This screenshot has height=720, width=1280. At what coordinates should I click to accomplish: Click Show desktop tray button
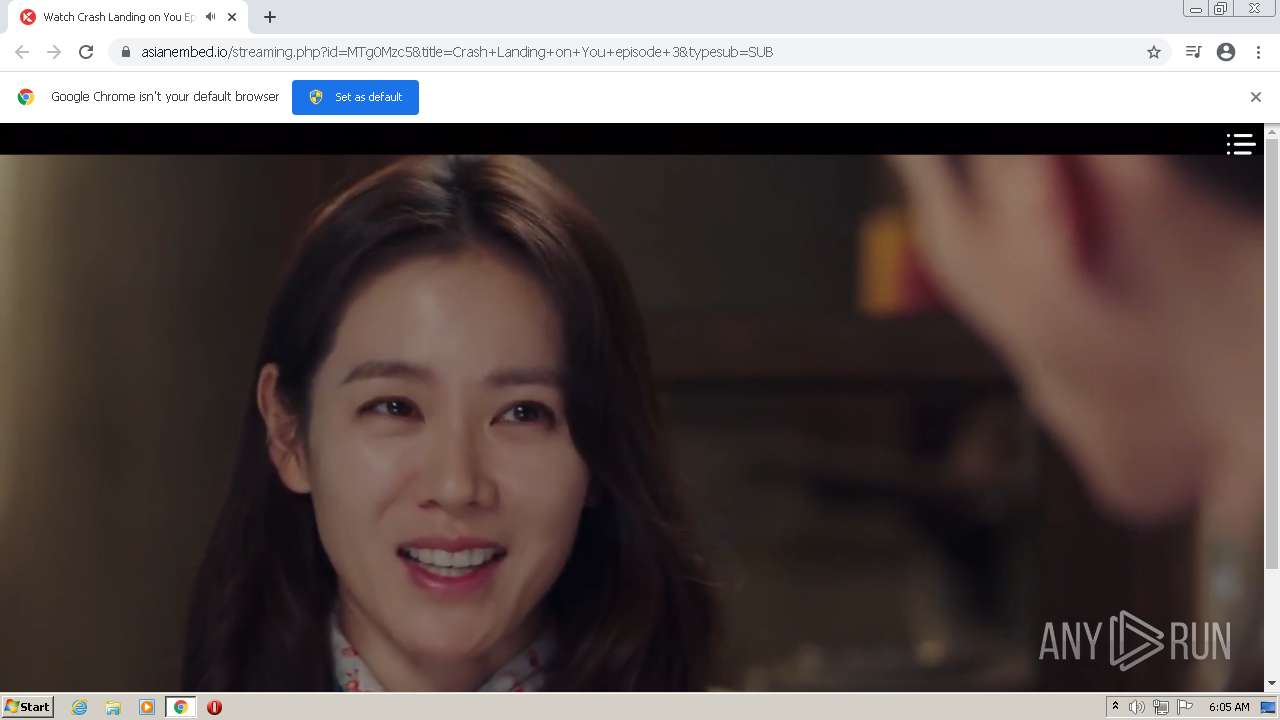(x=1268, y=707)
